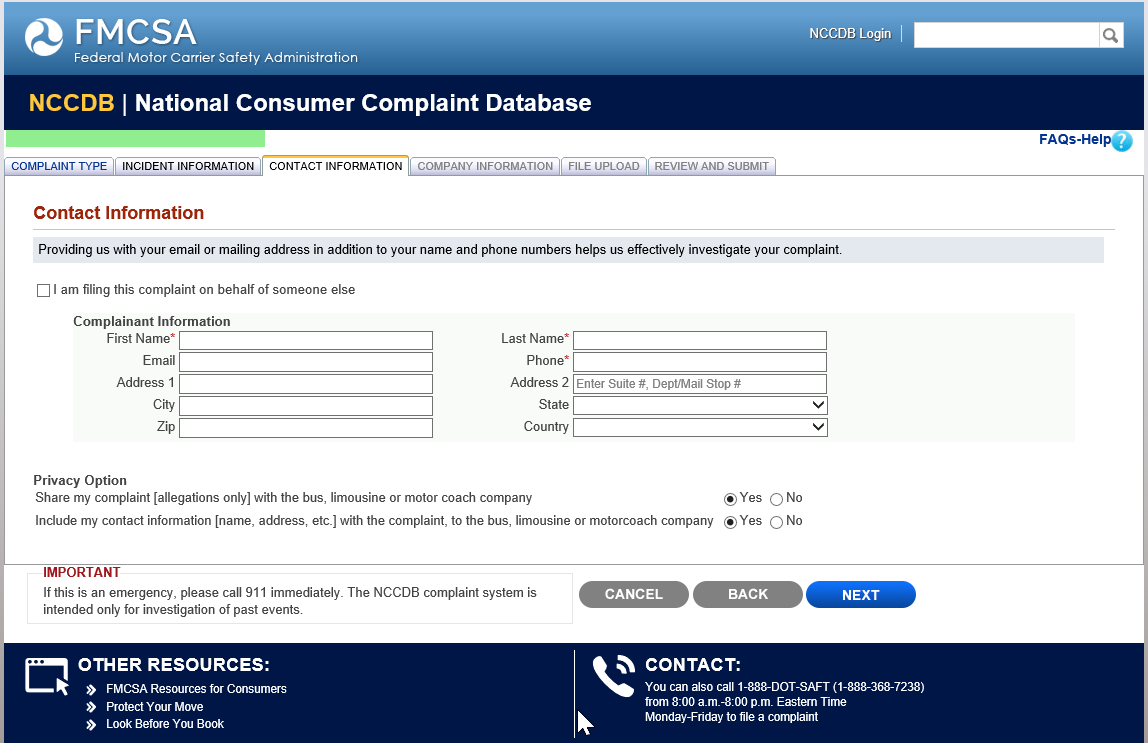Click the Next button

coord(861,594)
